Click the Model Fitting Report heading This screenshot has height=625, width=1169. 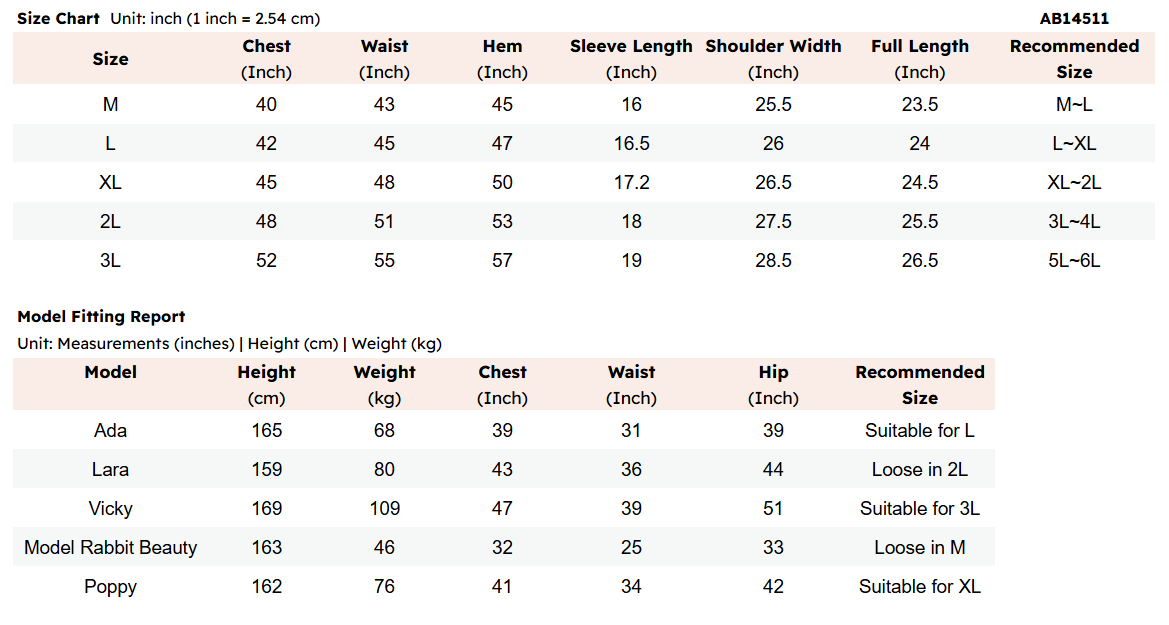[x=101, y=316]
